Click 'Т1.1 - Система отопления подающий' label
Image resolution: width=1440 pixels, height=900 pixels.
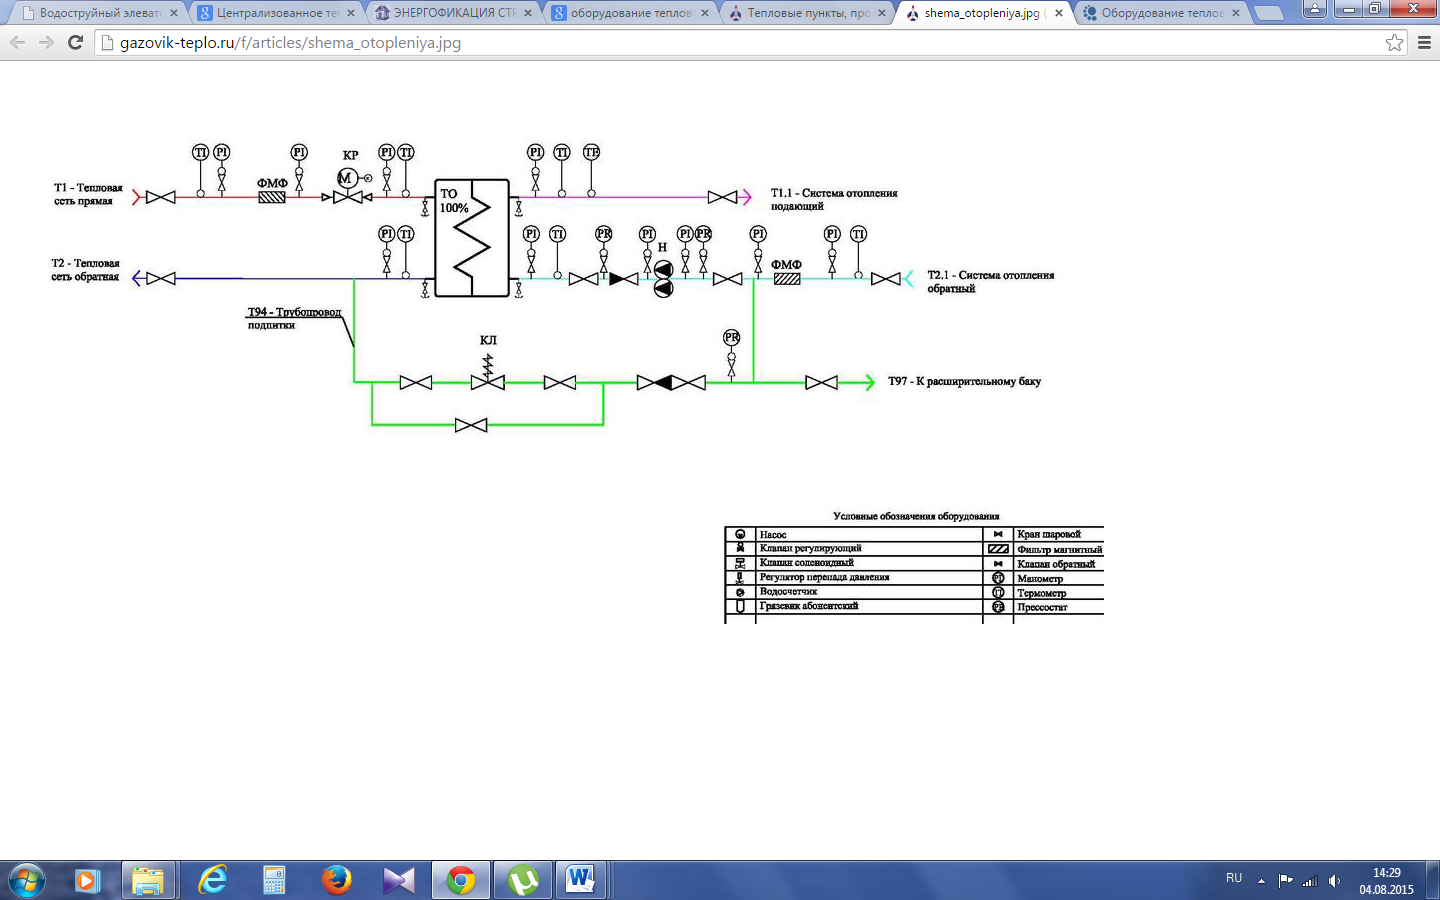point(834,199)
